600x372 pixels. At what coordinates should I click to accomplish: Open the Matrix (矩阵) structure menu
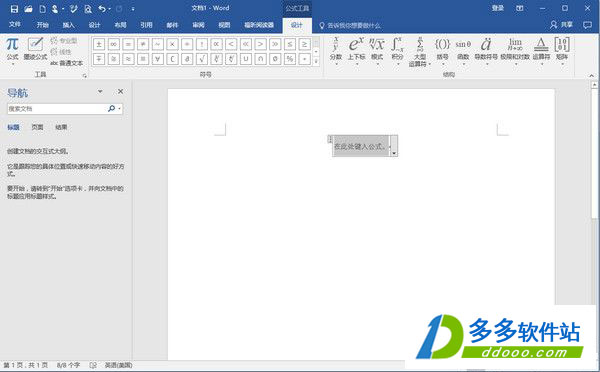click(562, 51)
